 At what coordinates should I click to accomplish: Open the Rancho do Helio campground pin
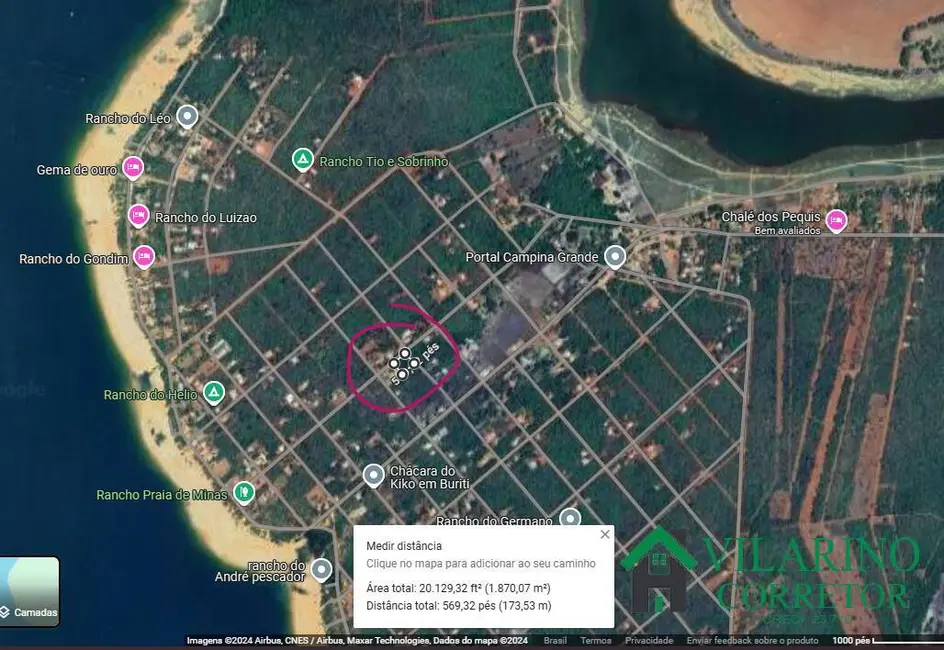tap(213, 392)
